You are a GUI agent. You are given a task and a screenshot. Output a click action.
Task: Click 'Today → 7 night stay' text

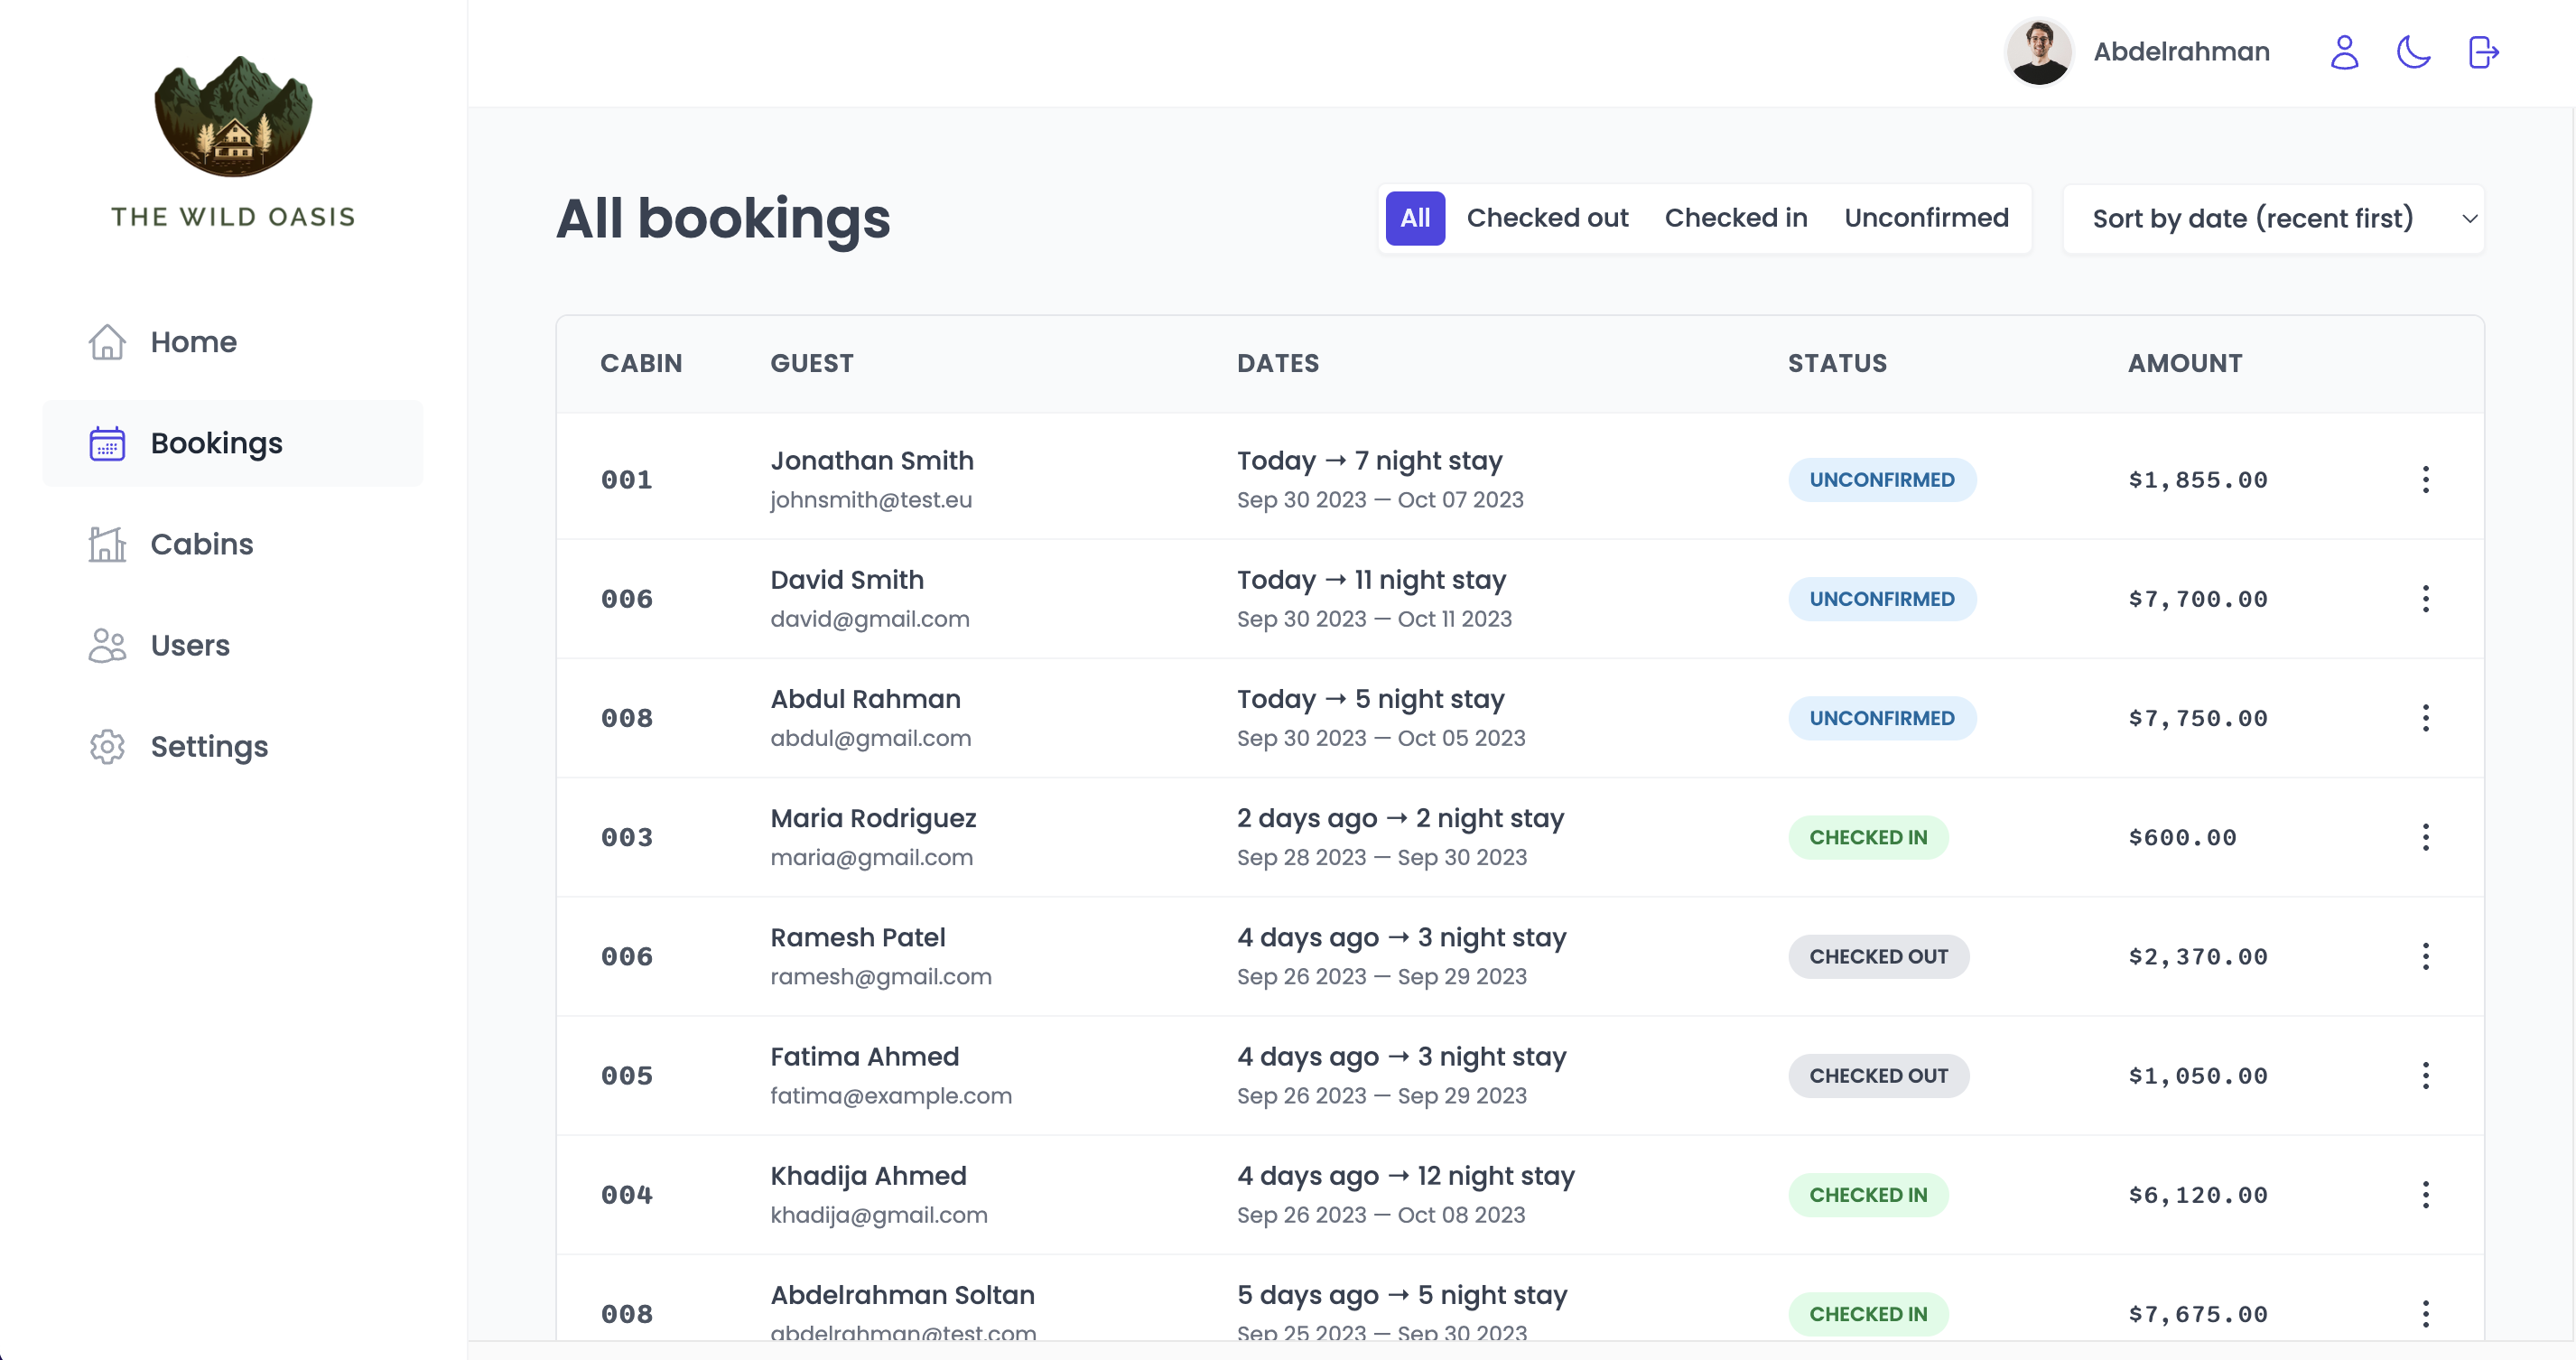coord(1370,461)
